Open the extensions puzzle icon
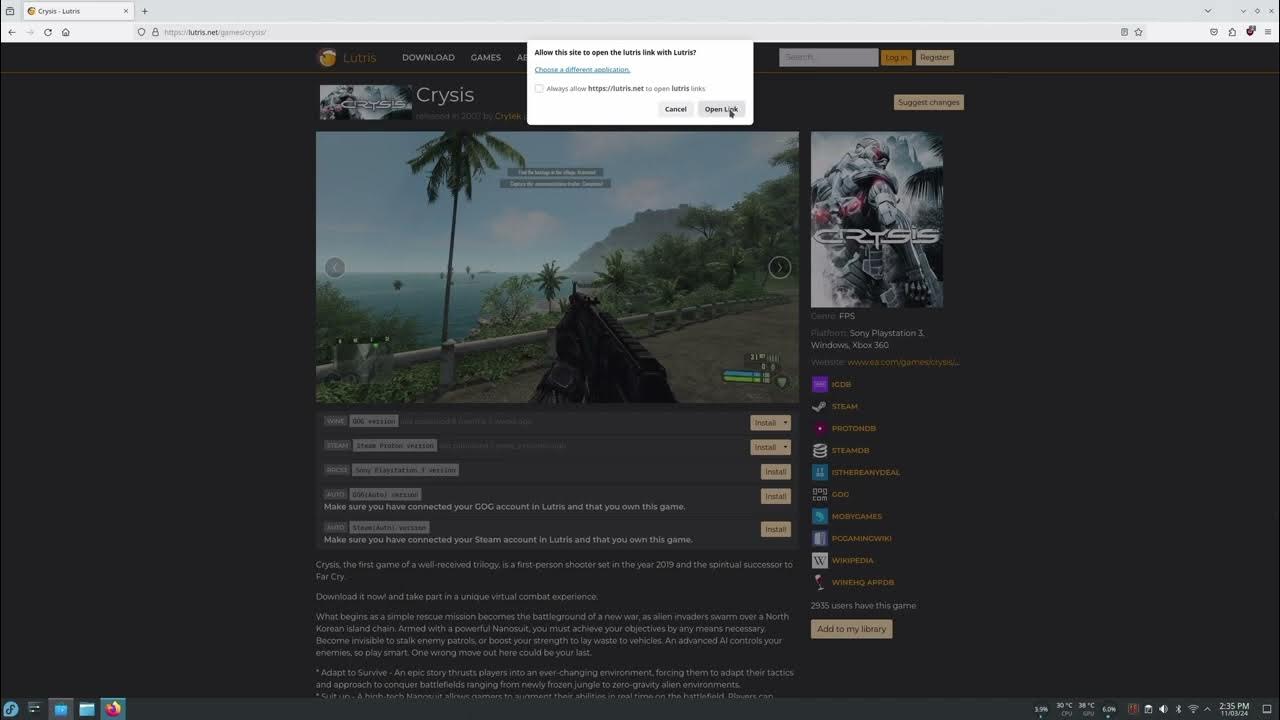The width and height of the screenshot is (1280, 720). [x=1232, y=32]
